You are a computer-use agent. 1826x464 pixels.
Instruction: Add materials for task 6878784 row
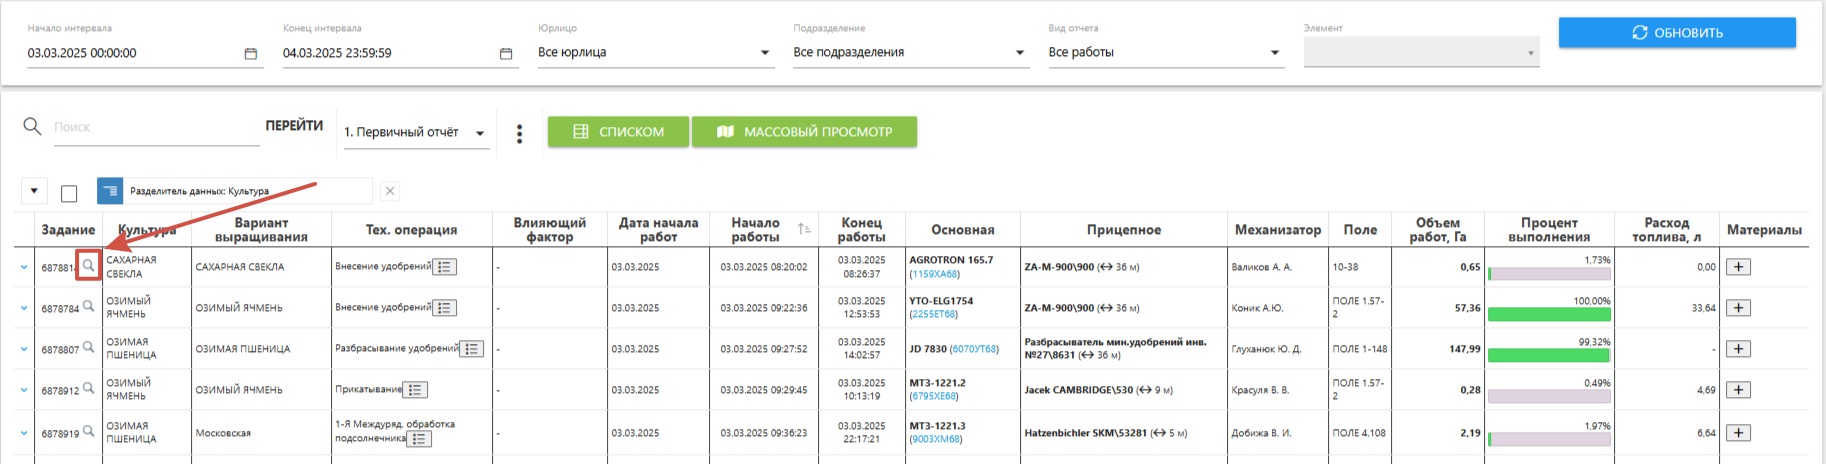pyautogui.click(x=1738, y=308)
